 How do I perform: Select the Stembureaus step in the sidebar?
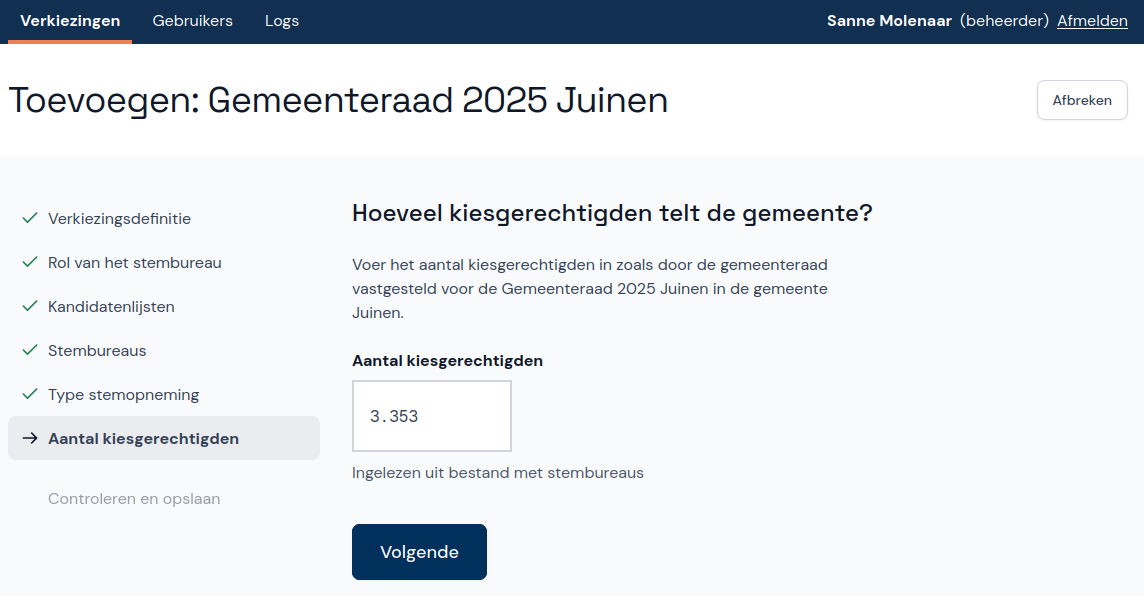[x=97, y=351]
